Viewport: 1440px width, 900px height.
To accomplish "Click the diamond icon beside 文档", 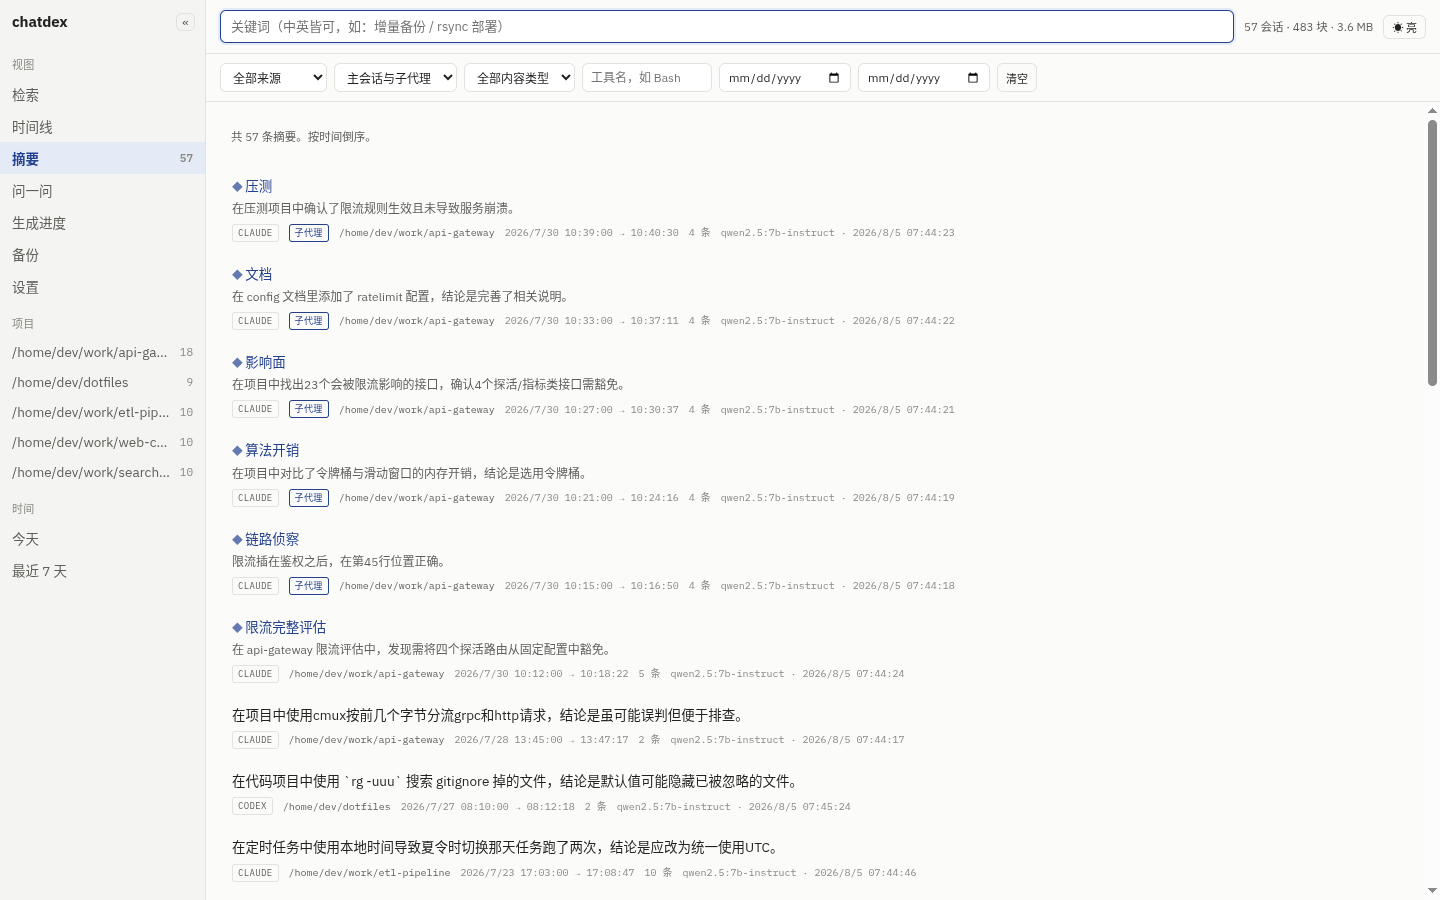I will tap(237, 275).
